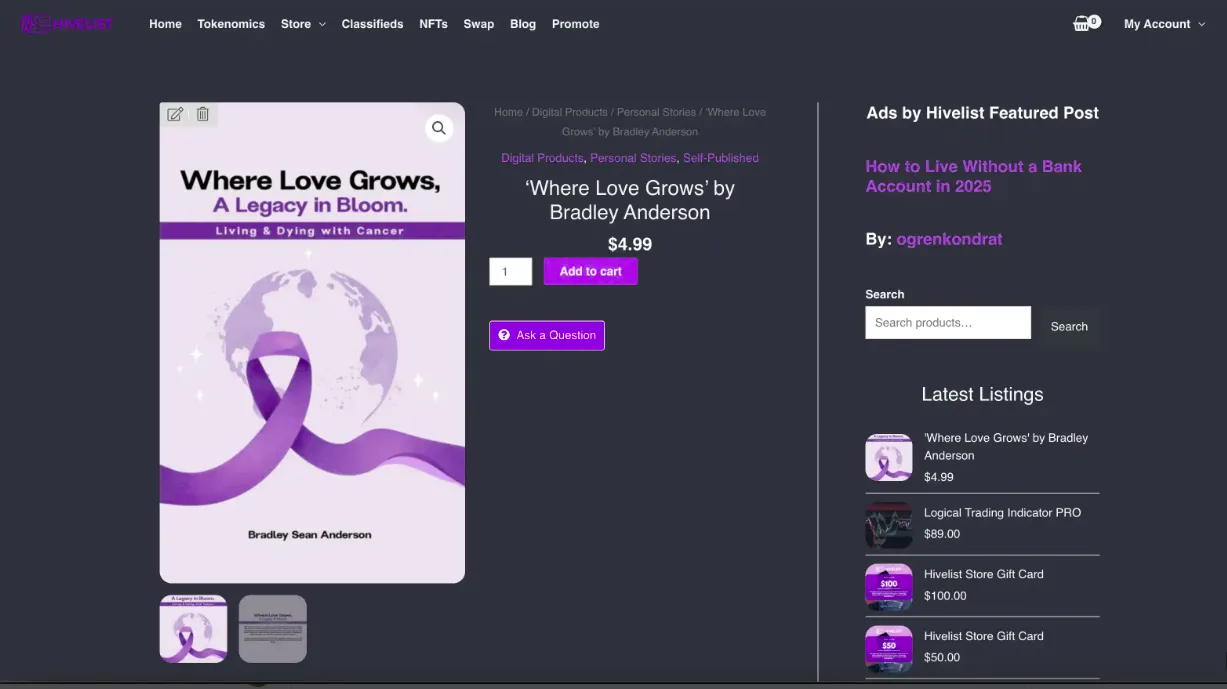Focus the Search products input field
The height and width of the screenshot is (689, 1227).
coord(948,322)
